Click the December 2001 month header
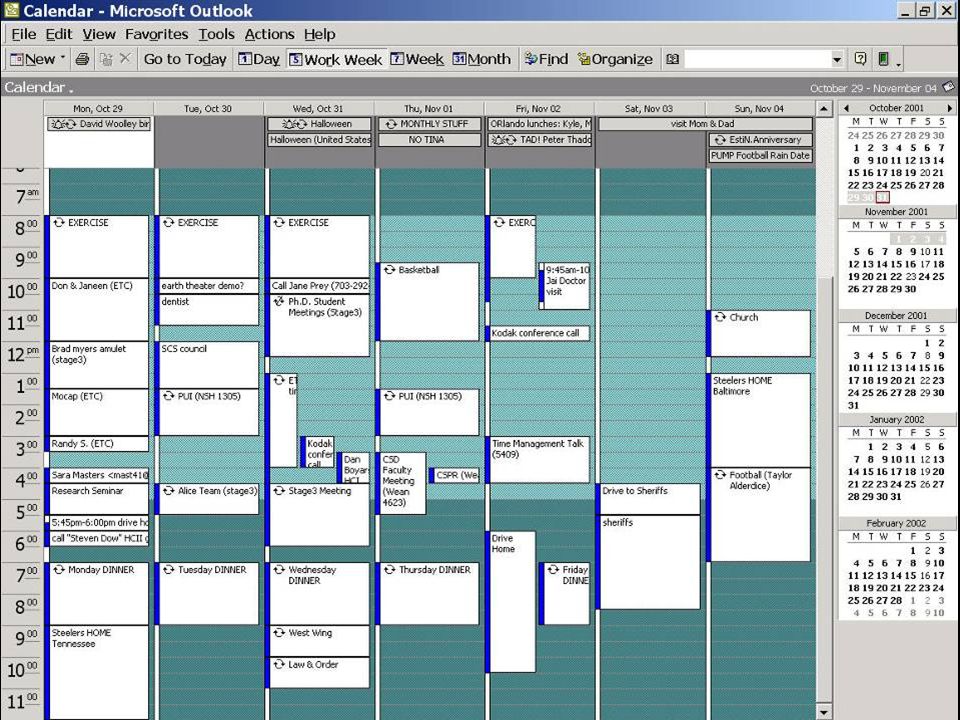 [896, 315]
